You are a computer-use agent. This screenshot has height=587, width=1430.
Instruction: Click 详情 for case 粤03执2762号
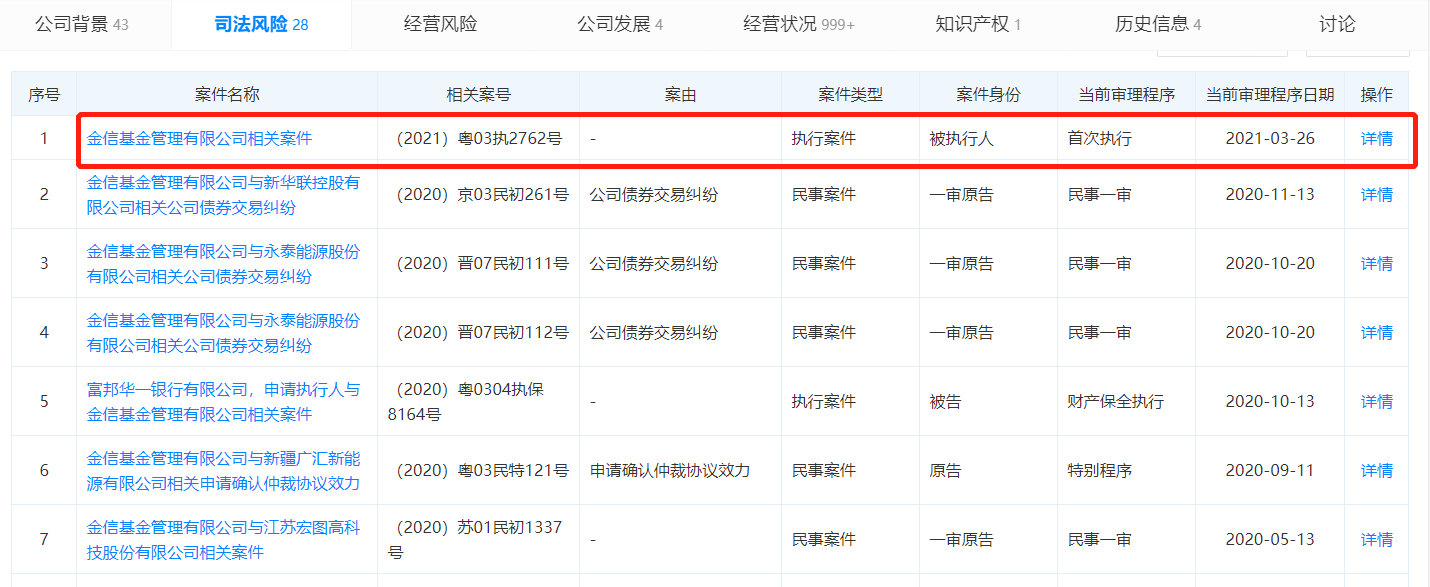pos(1376,139)
